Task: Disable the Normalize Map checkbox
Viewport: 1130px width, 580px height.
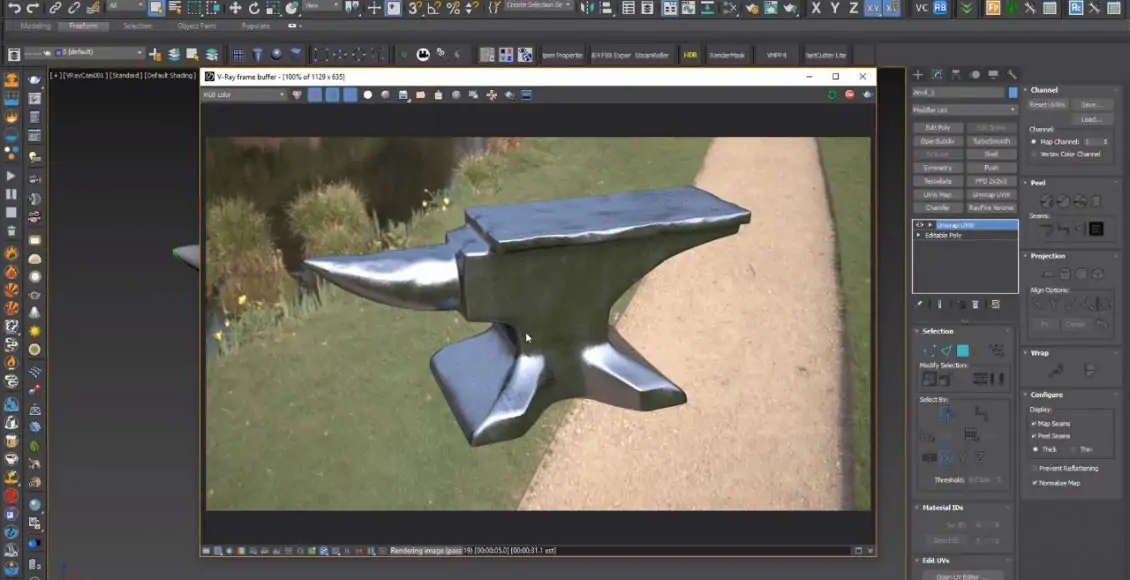Action: 1034,483
